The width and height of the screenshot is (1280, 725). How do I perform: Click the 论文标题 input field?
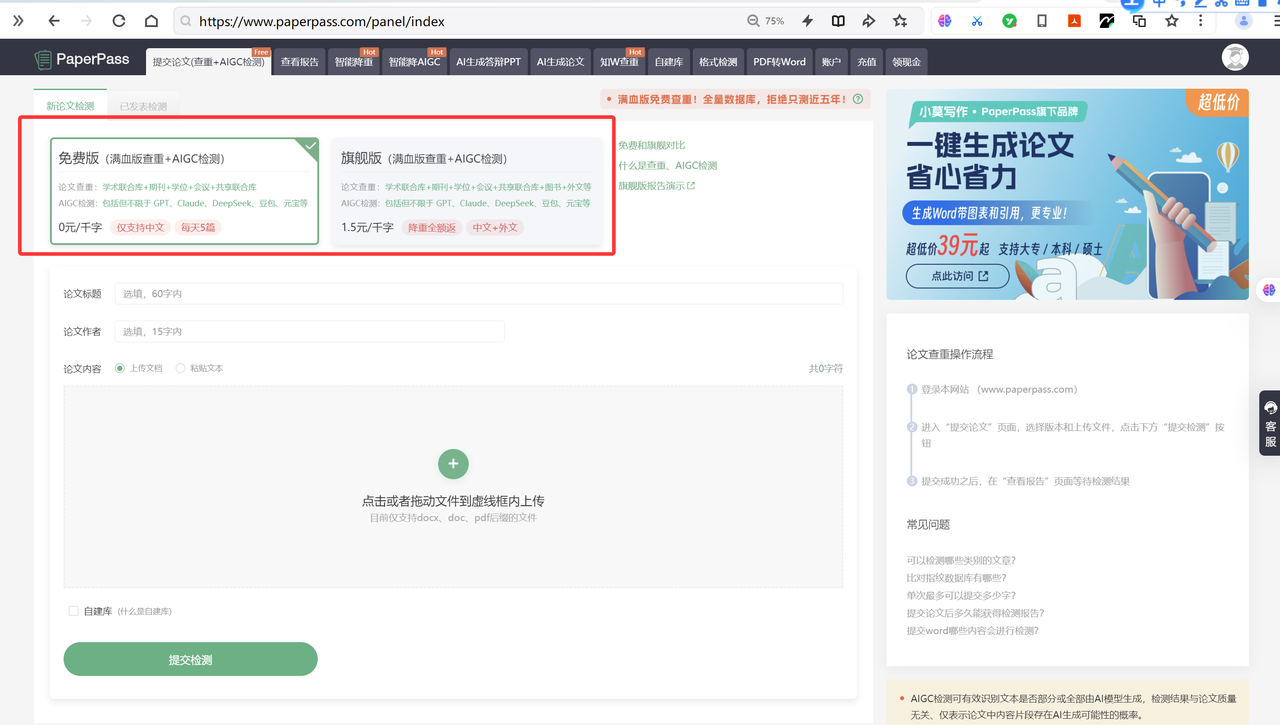479,294
